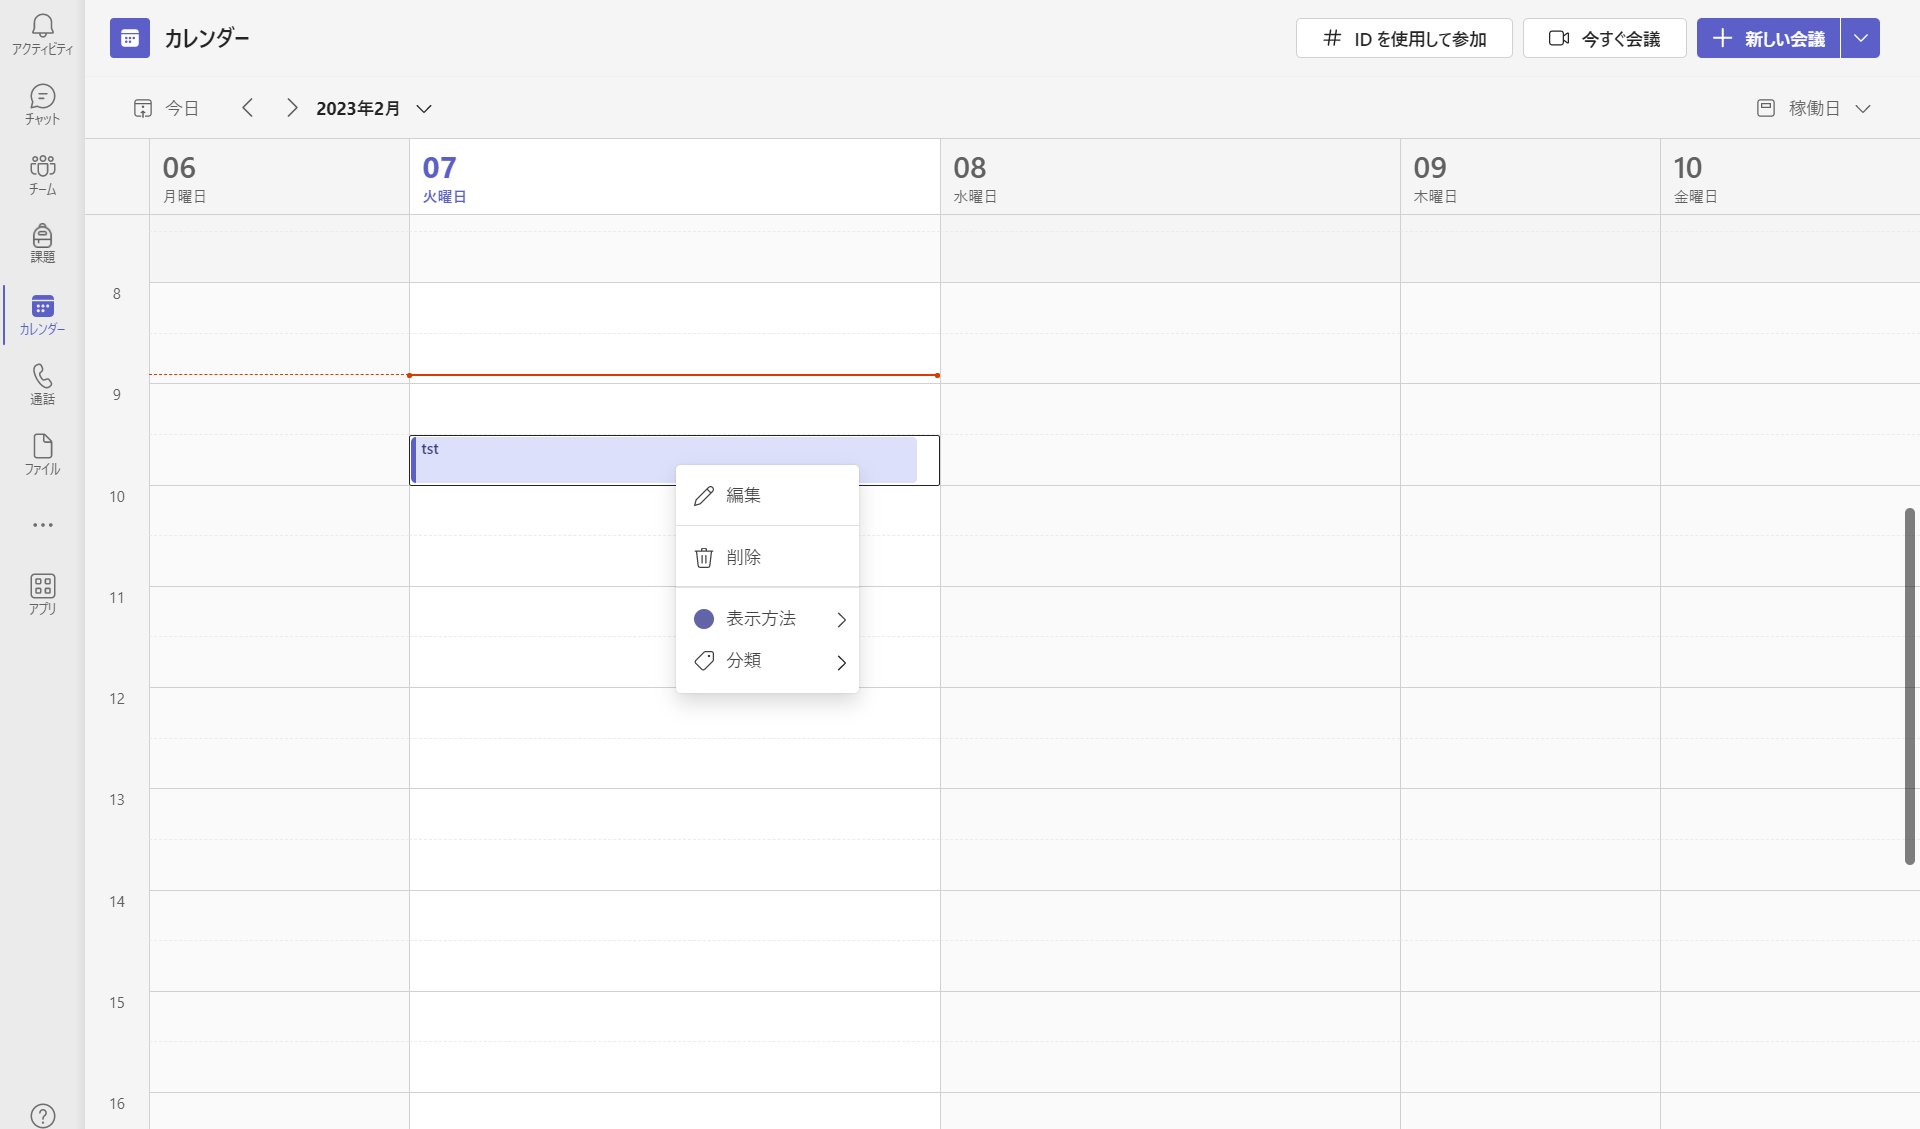The image size is (1920, 1129).
Task: Click the 今すぐ会議 button
Action: pyautogui.click(x=1604, y=38)
